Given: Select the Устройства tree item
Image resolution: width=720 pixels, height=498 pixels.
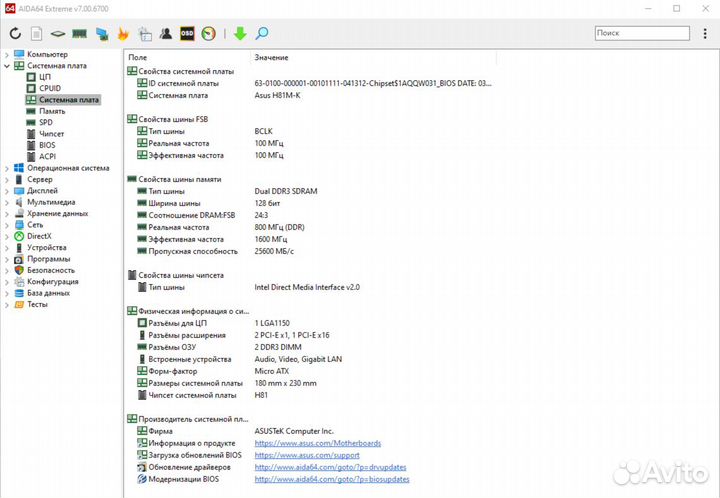Looking at the screenshot, I should (46, 248).
